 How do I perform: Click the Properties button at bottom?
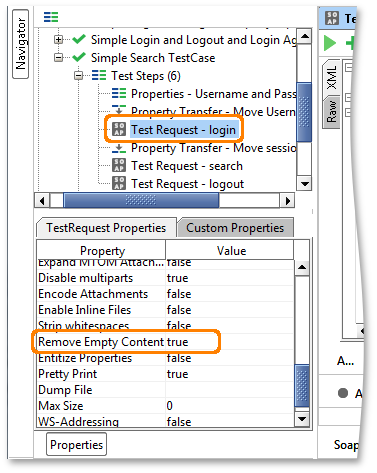76,444
